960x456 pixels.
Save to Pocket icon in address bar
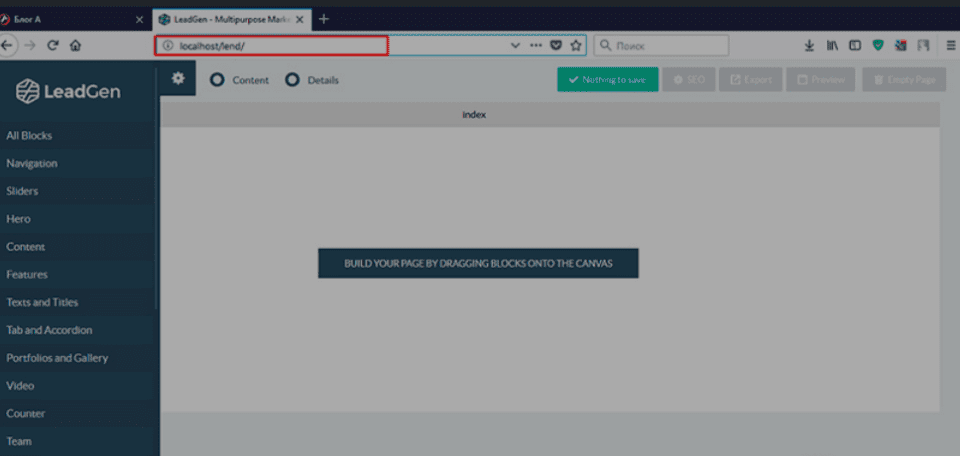pos(556,45)
